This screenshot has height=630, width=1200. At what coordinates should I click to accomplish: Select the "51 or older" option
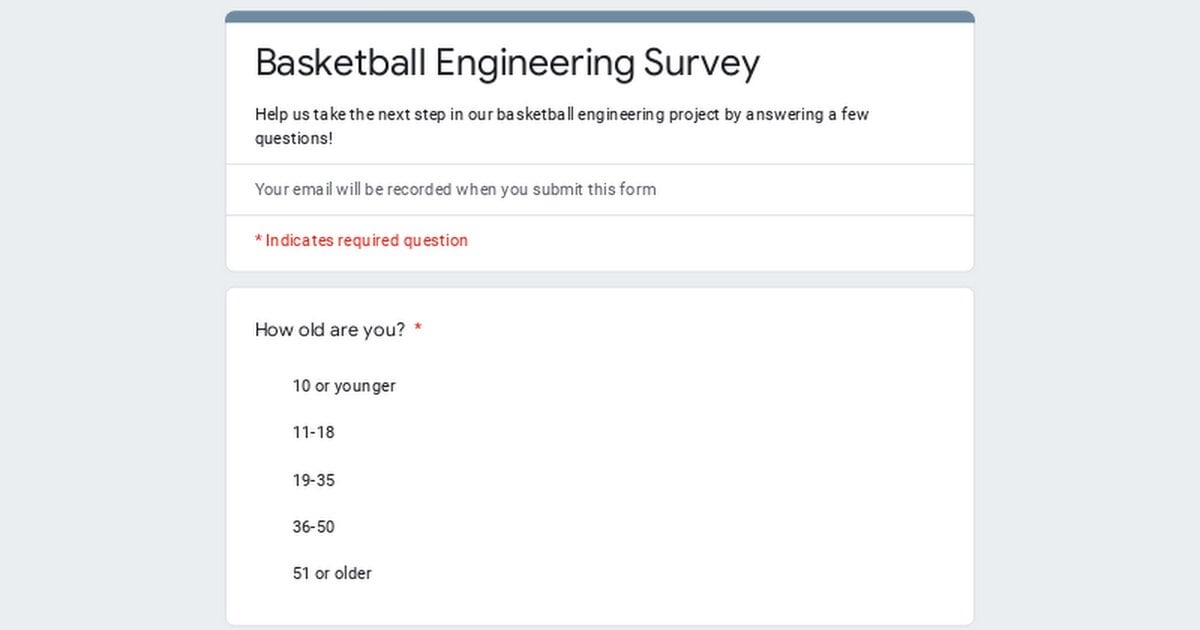coord(331,573)
